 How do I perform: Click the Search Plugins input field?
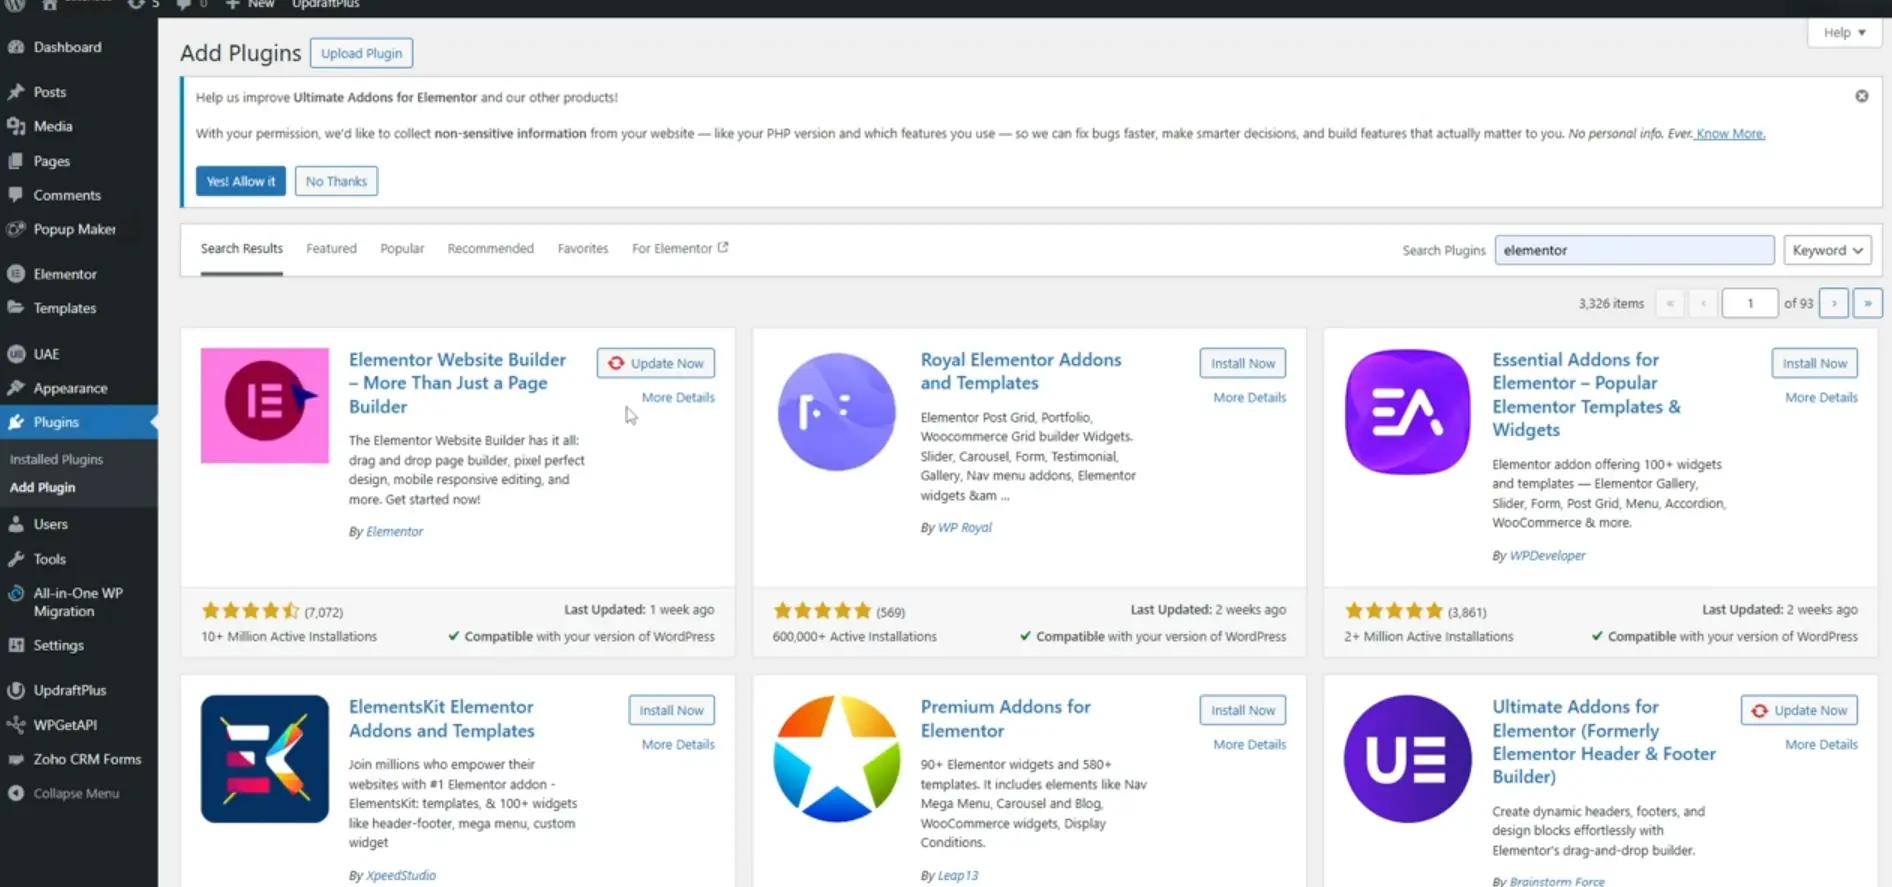click(1634, 250)
